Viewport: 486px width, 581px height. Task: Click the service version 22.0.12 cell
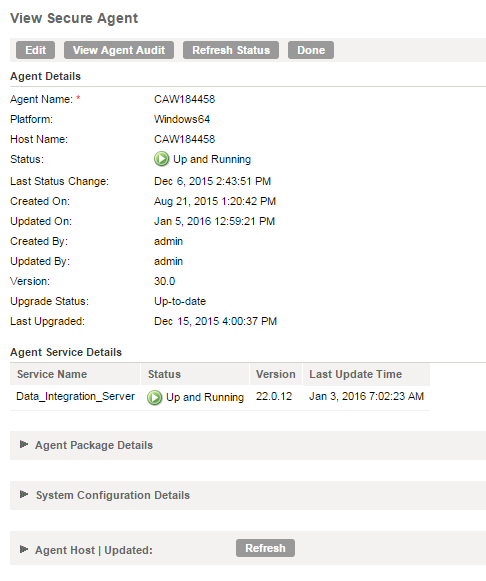tap(274, 396)
